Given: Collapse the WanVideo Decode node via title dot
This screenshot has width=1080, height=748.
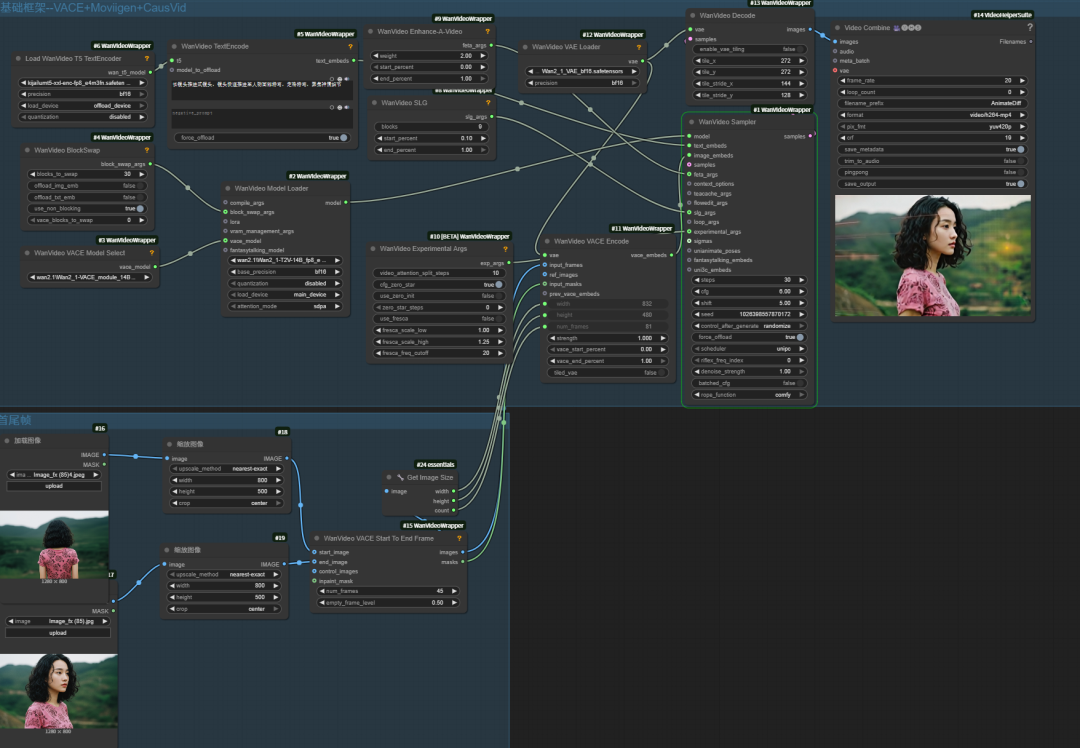Looking at the screenshot, I should [x=692, y=15].
